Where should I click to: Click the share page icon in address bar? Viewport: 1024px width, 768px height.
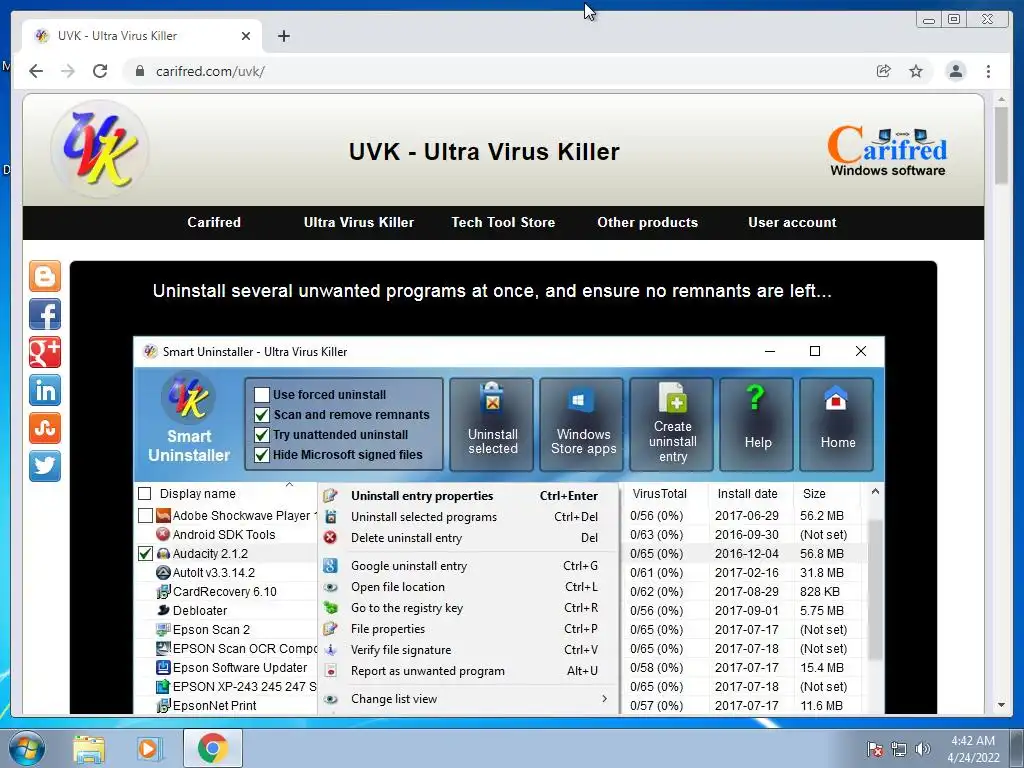click(x=884, y=71)
